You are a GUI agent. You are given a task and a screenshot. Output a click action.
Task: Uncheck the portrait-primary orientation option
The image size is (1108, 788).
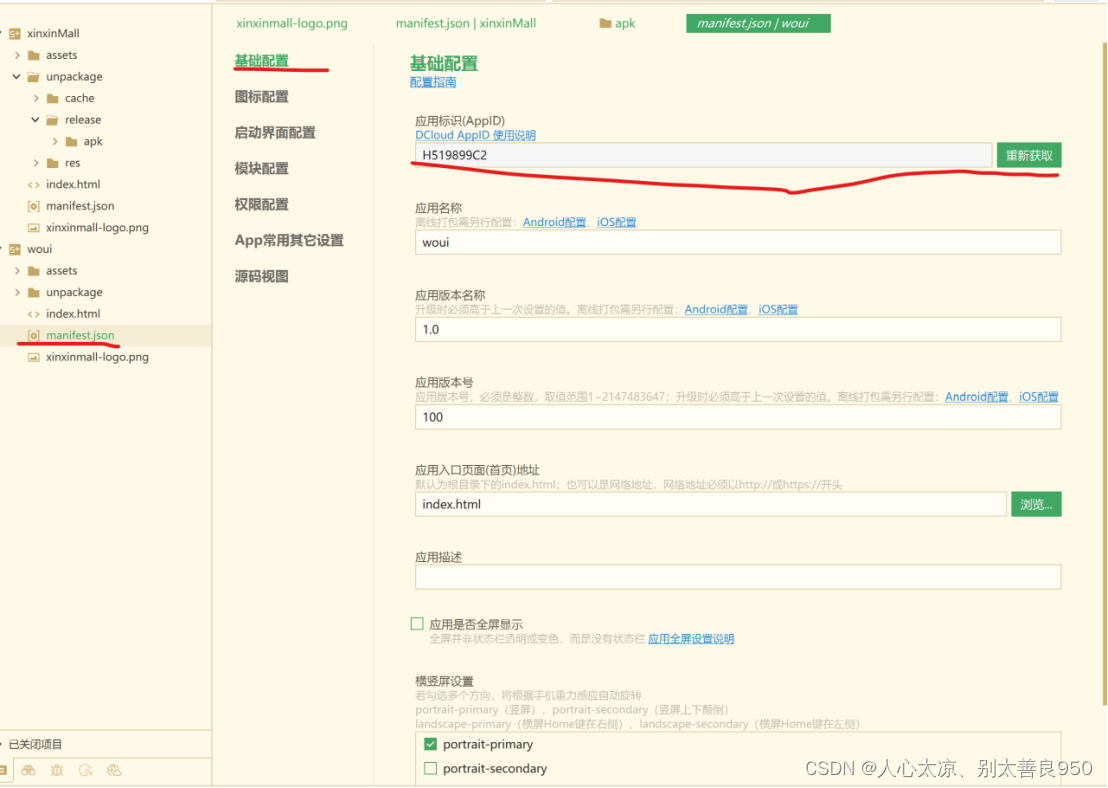429,744
